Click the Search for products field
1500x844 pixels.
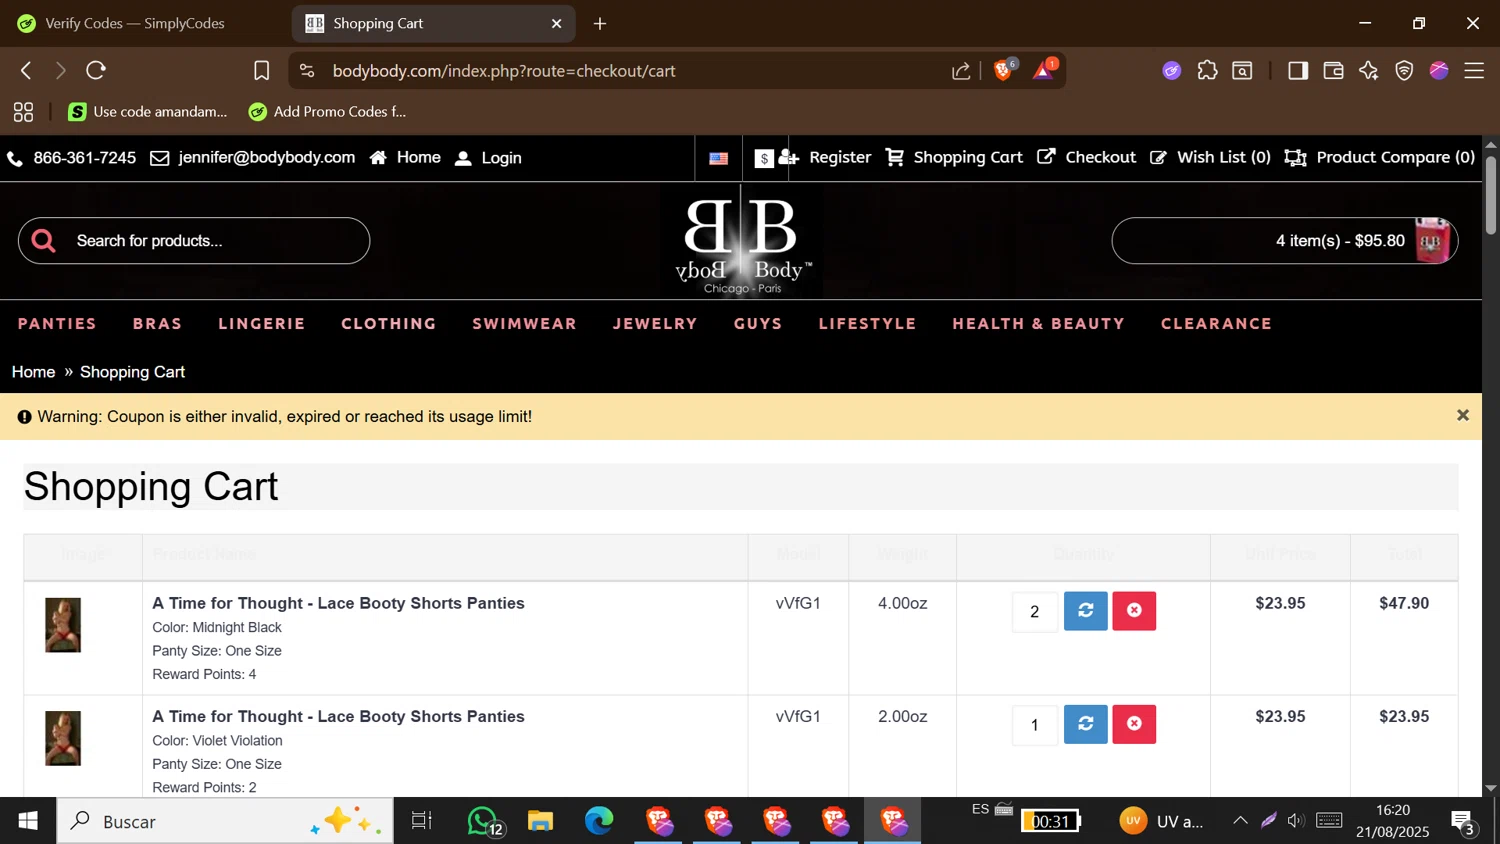point(194,241)
